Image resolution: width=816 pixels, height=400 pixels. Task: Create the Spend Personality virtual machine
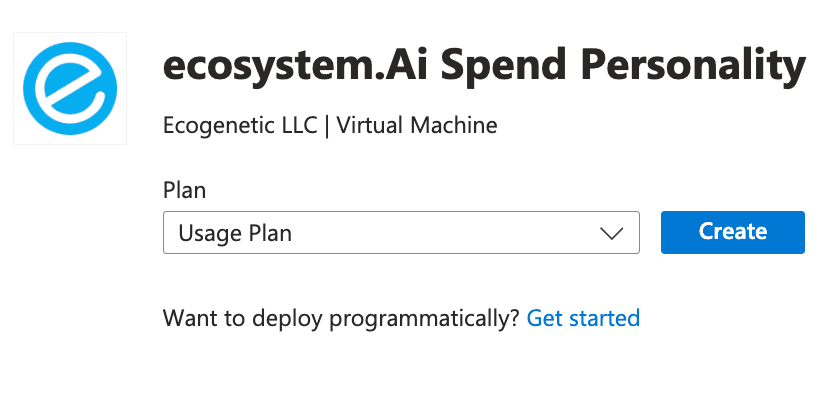pyautogui.click(x=732, y=232)
